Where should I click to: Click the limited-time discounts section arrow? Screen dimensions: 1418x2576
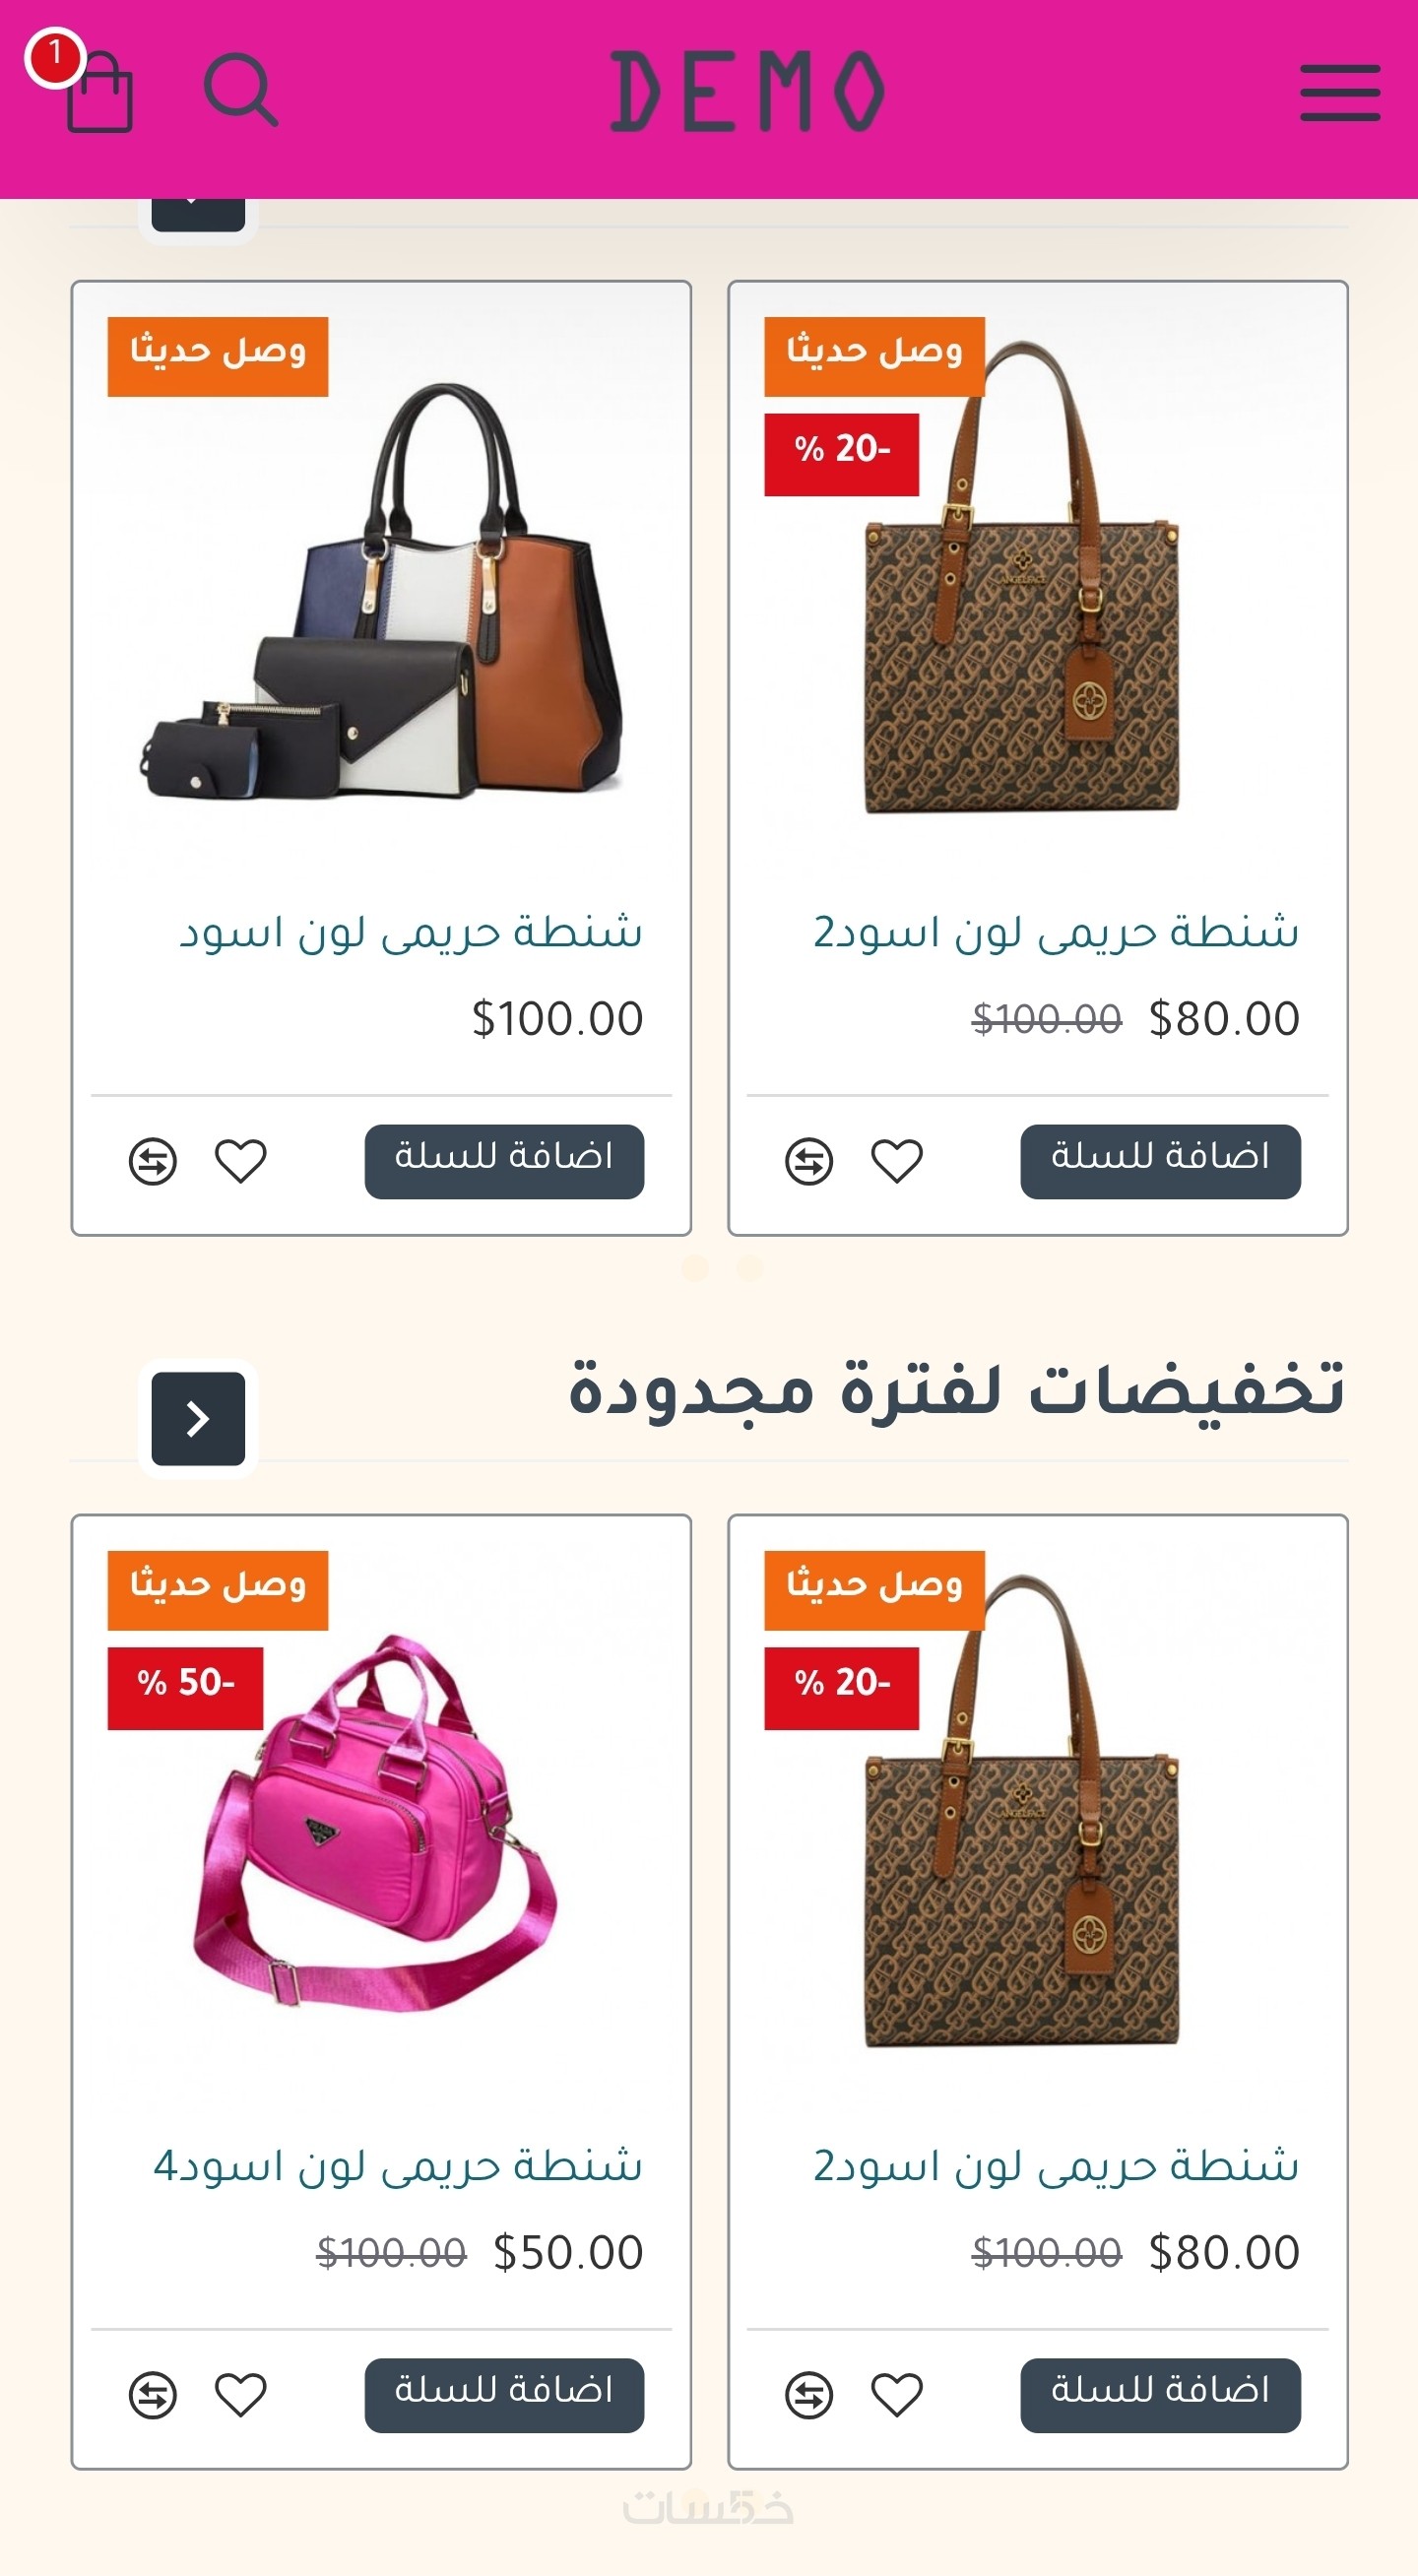pos(198,1418)
